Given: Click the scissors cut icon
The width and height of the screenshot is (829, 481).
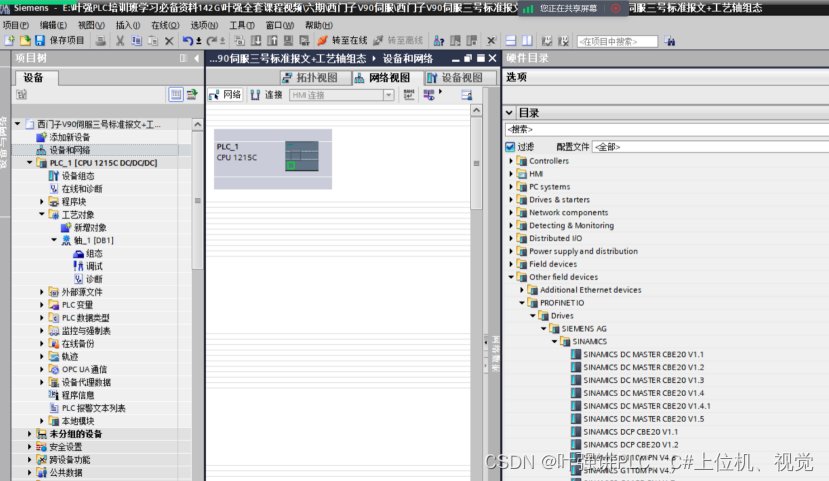Looking at the screenshot, I should tap(120, 40).
